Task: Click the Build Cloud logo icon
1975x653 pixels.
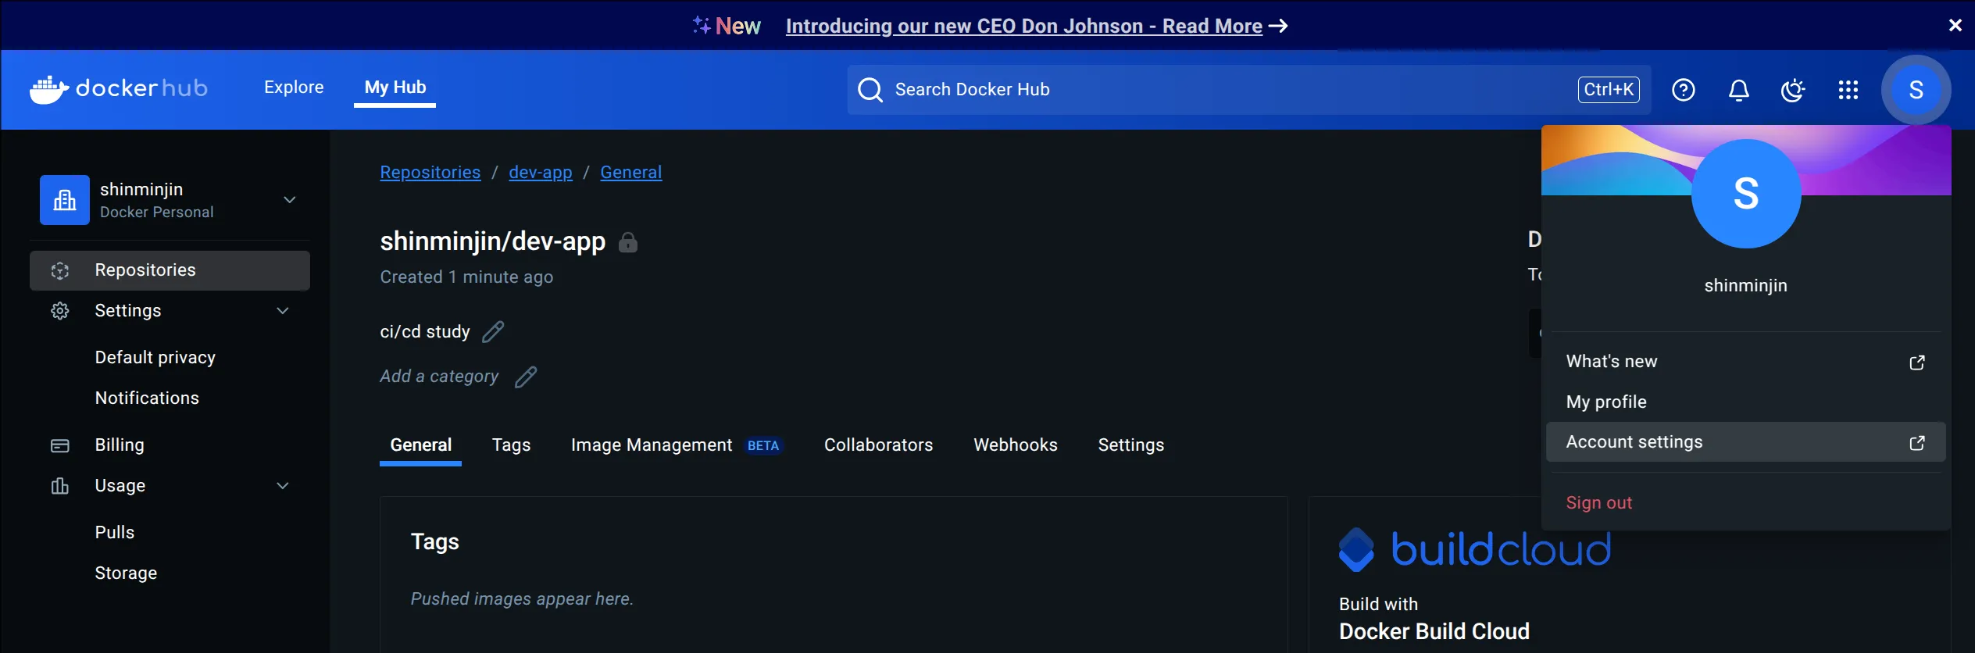Action: pos(1356,549)
